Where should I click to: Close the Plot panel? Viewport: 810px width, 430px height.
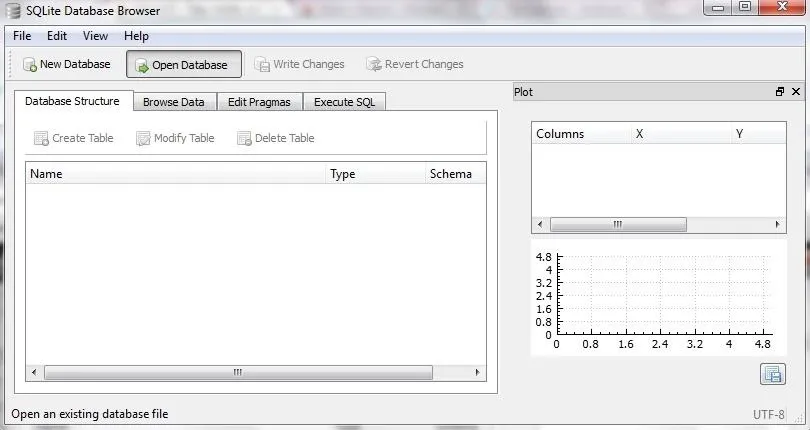pos(796,91)
